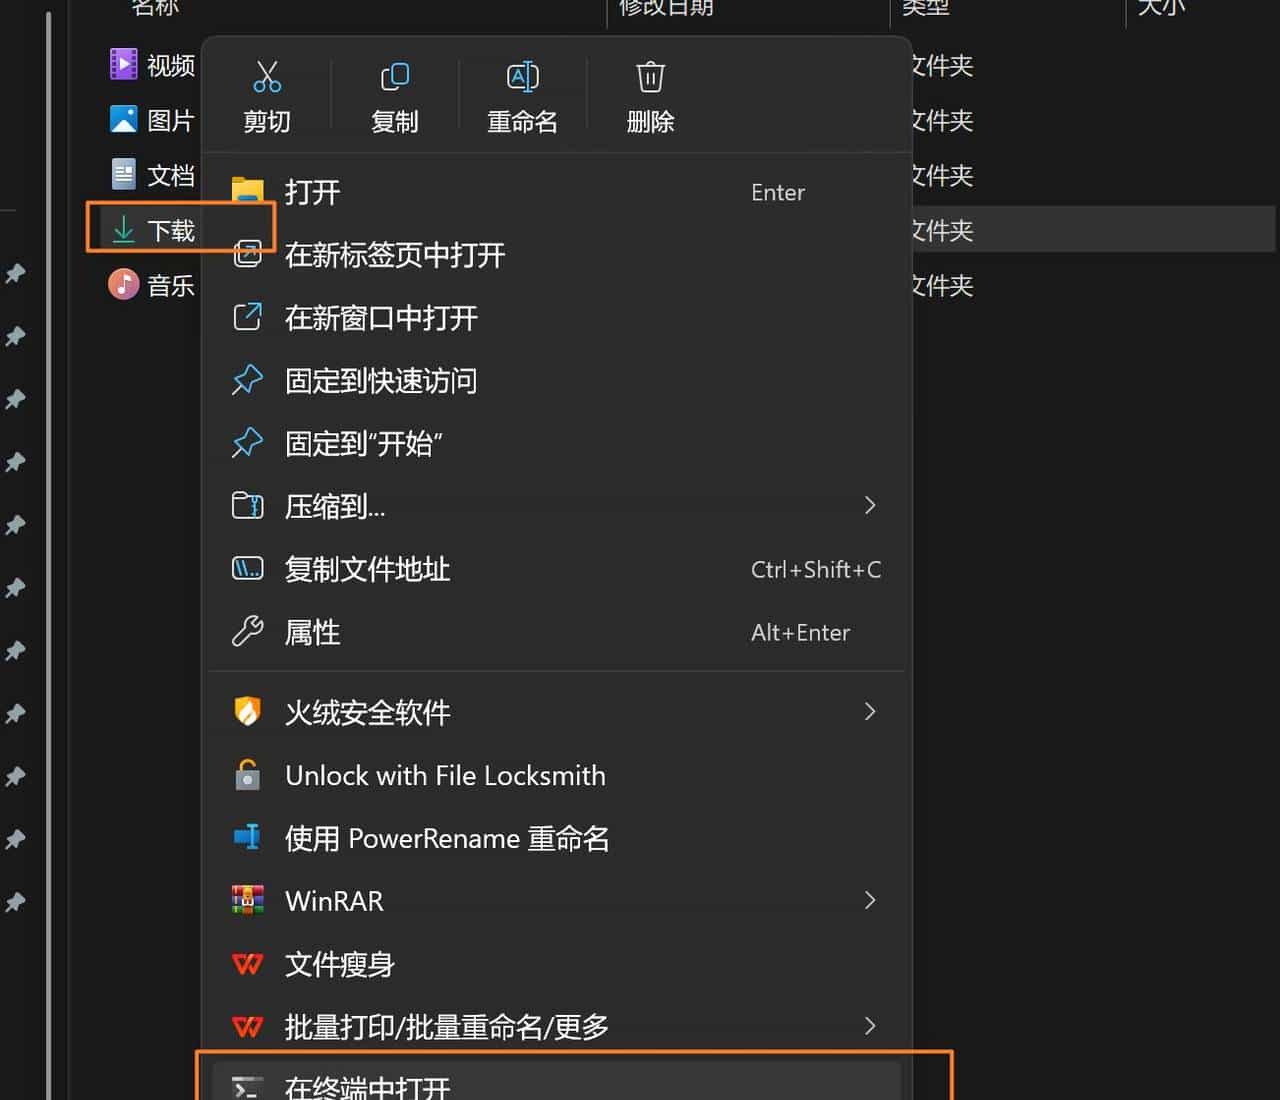Click the WinRAR archive icon

(247, 900)
